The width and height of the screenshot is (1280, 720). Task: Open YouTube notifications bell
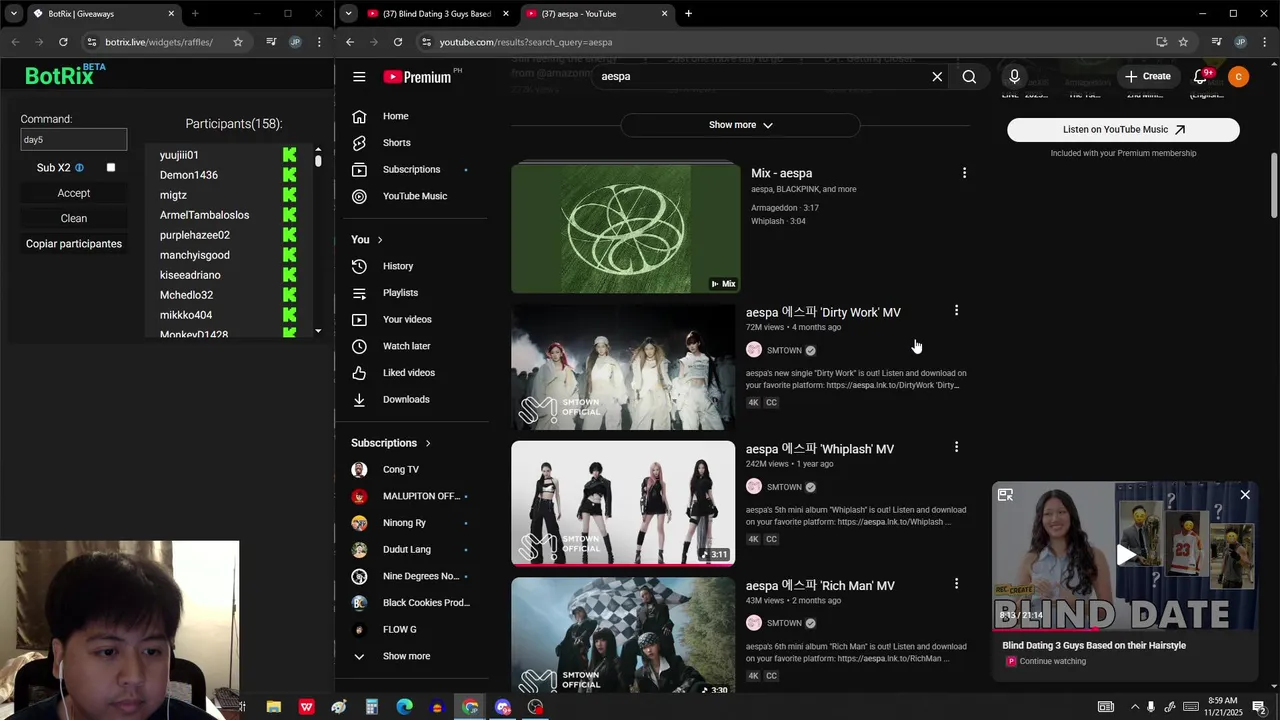point(1201,77)
